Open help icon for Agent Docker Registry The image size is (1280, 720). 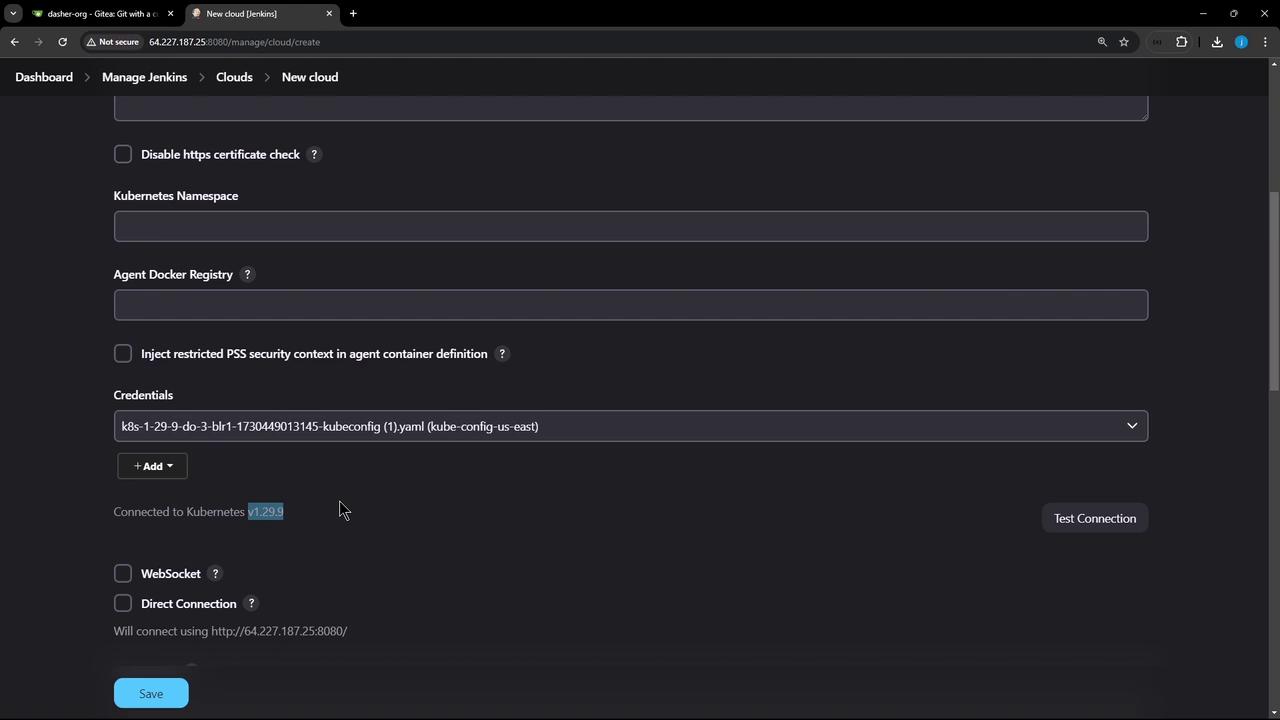[248, 274]
